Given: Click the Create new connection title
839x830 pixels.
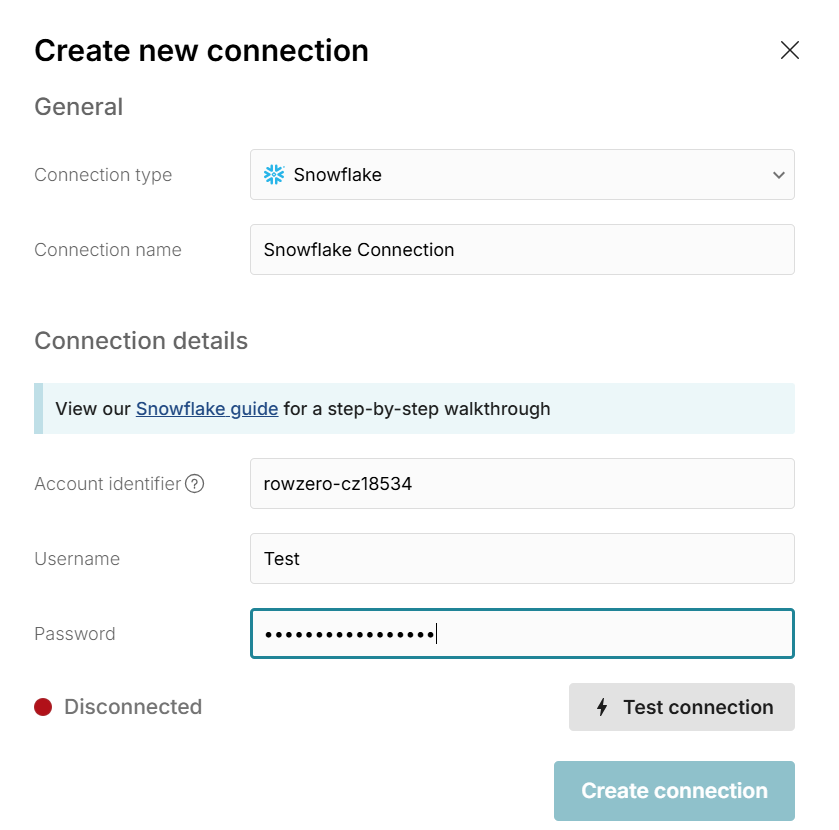Looking at the screenshot, I should 201,50.
